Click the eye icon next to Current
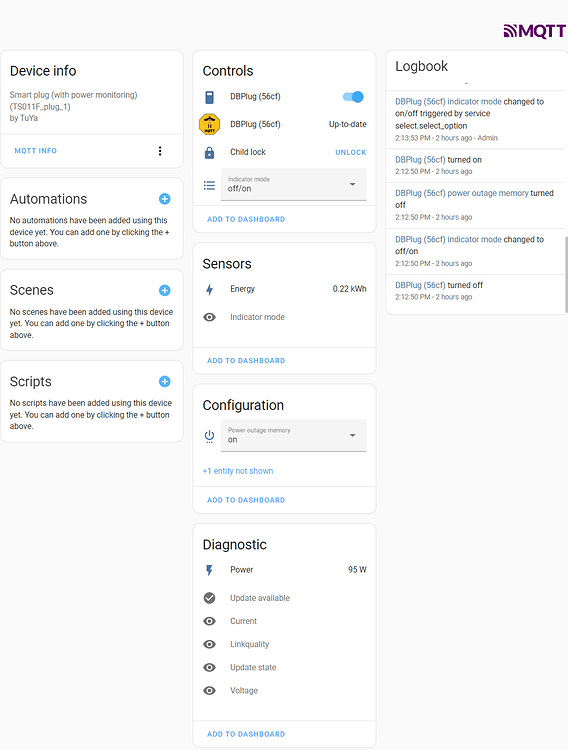The image size is (568, 750). [x=210, y=621]
